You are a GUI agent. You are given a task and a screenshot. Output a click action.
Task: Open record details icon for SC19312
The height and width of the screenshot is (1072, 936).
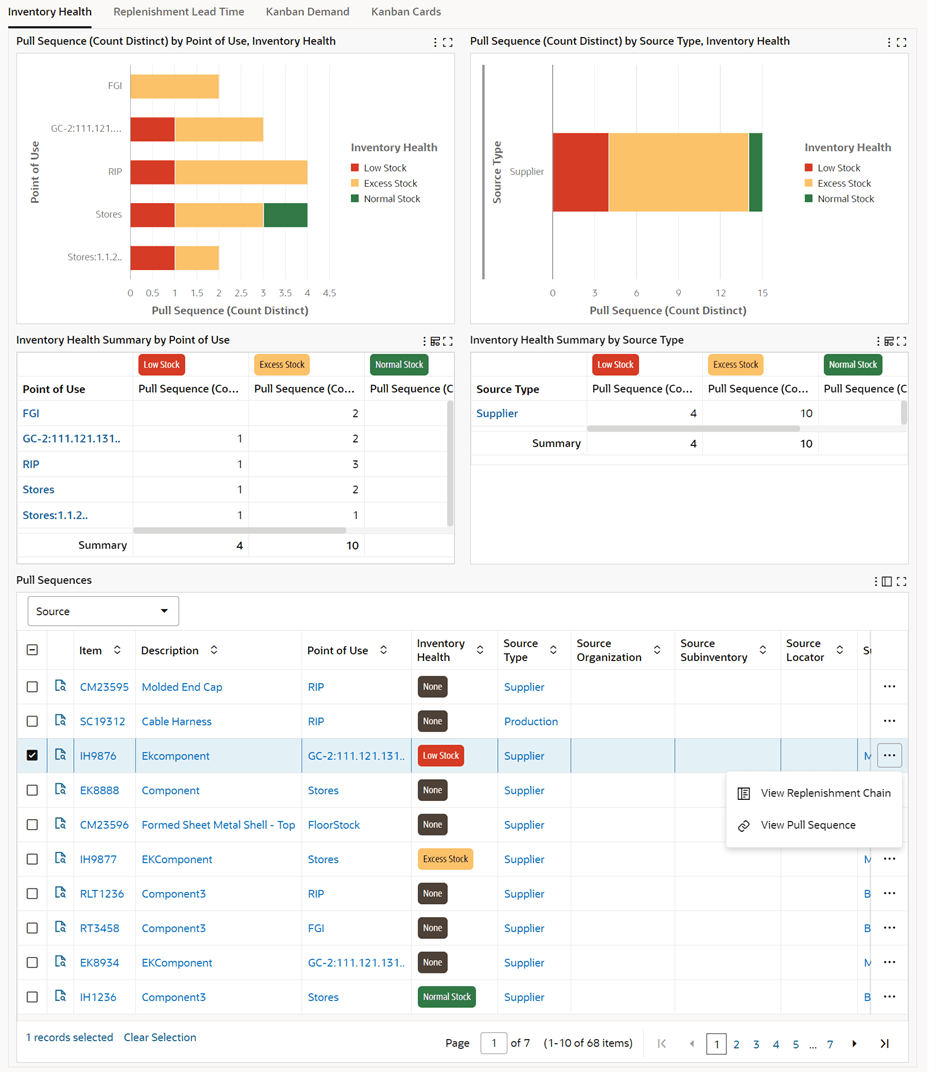tap(60, 720)
